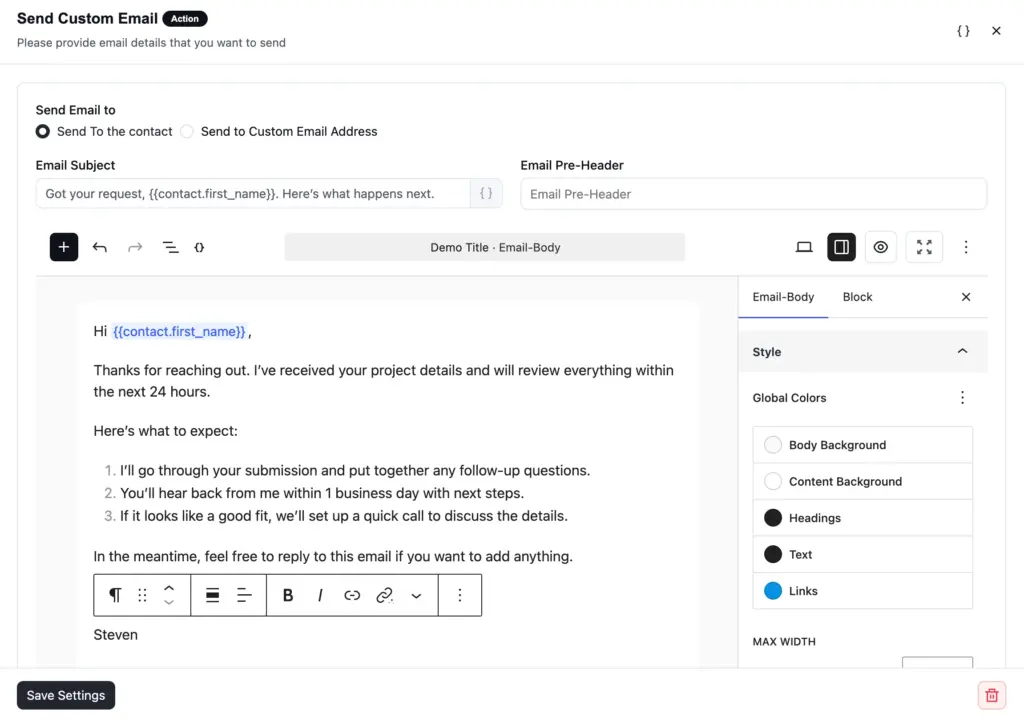Click the Thanks for reaching out paragraph
The width and height of the screenshot is (1024, 722).
[x=383, y=381]
